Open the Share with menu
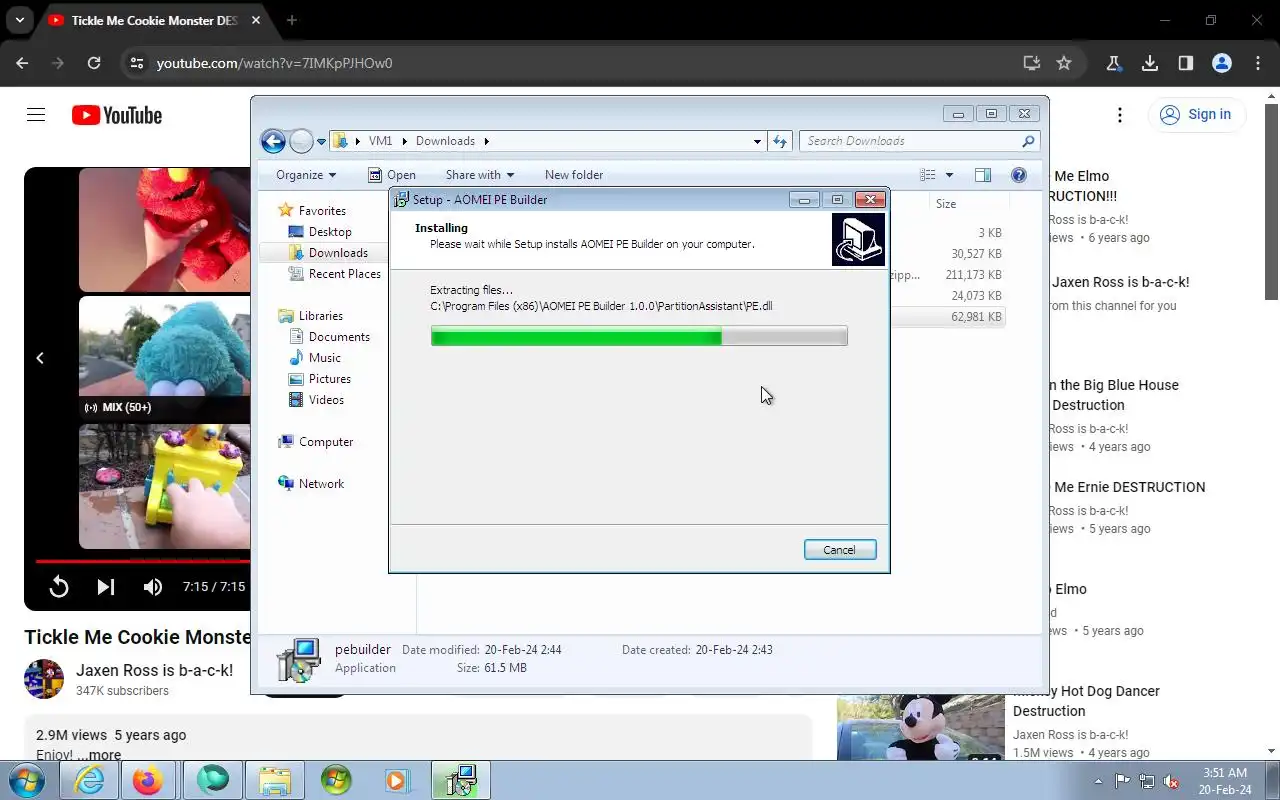 [479, 175]
